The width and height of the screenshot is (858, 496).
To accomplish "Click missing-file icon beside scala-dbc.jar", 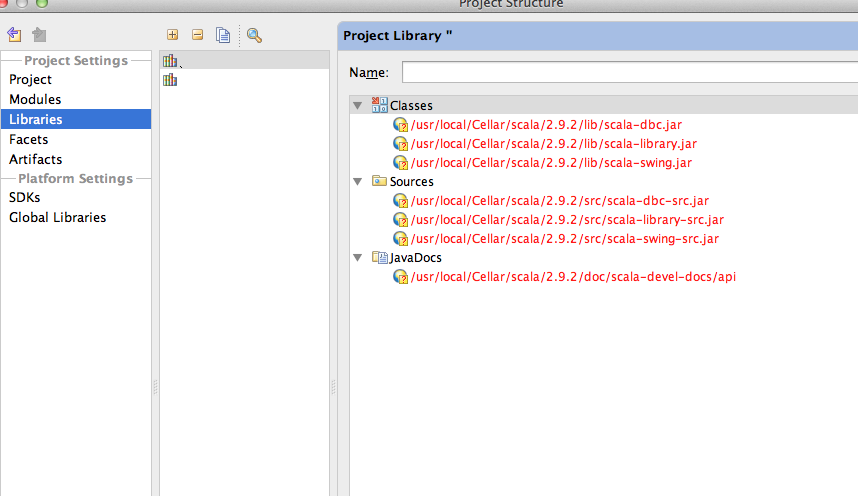I will (401, 125).
